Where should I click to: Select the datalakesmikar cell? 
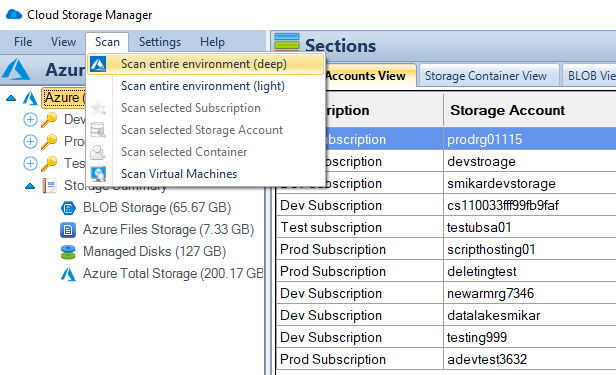[x=530, y=315]
